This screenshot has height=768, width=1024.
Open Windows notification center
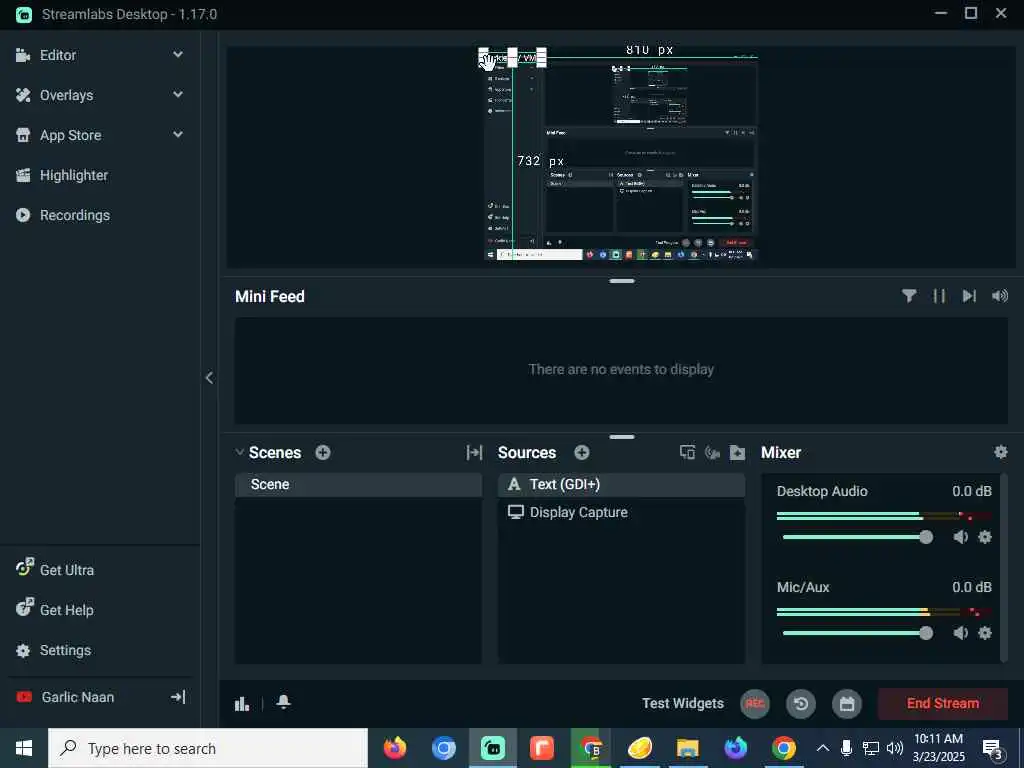[x=993, y=749]
